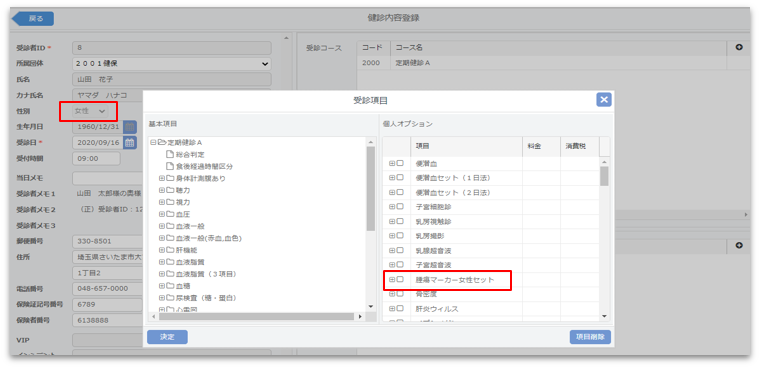Click open folder icon of 定期健診A
Image resolution: width=760 pixels, height=368 pixels.
point(162,143)
